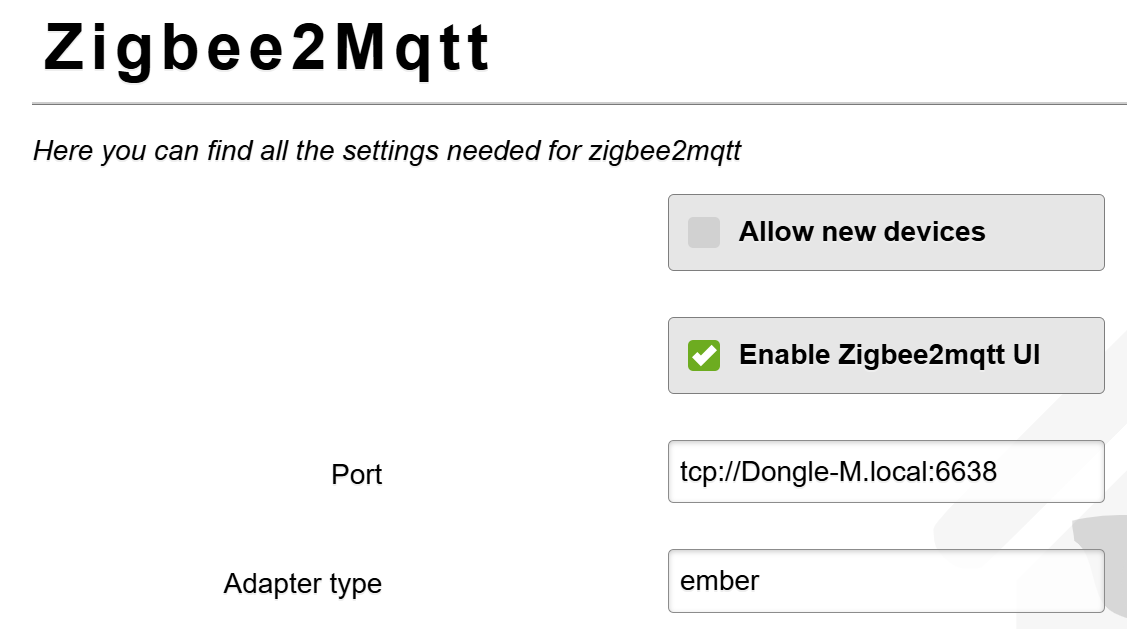1127x629 pixels.
Task: Click the Zigbee2Mqtt page heading
Action: click(268, 48)
